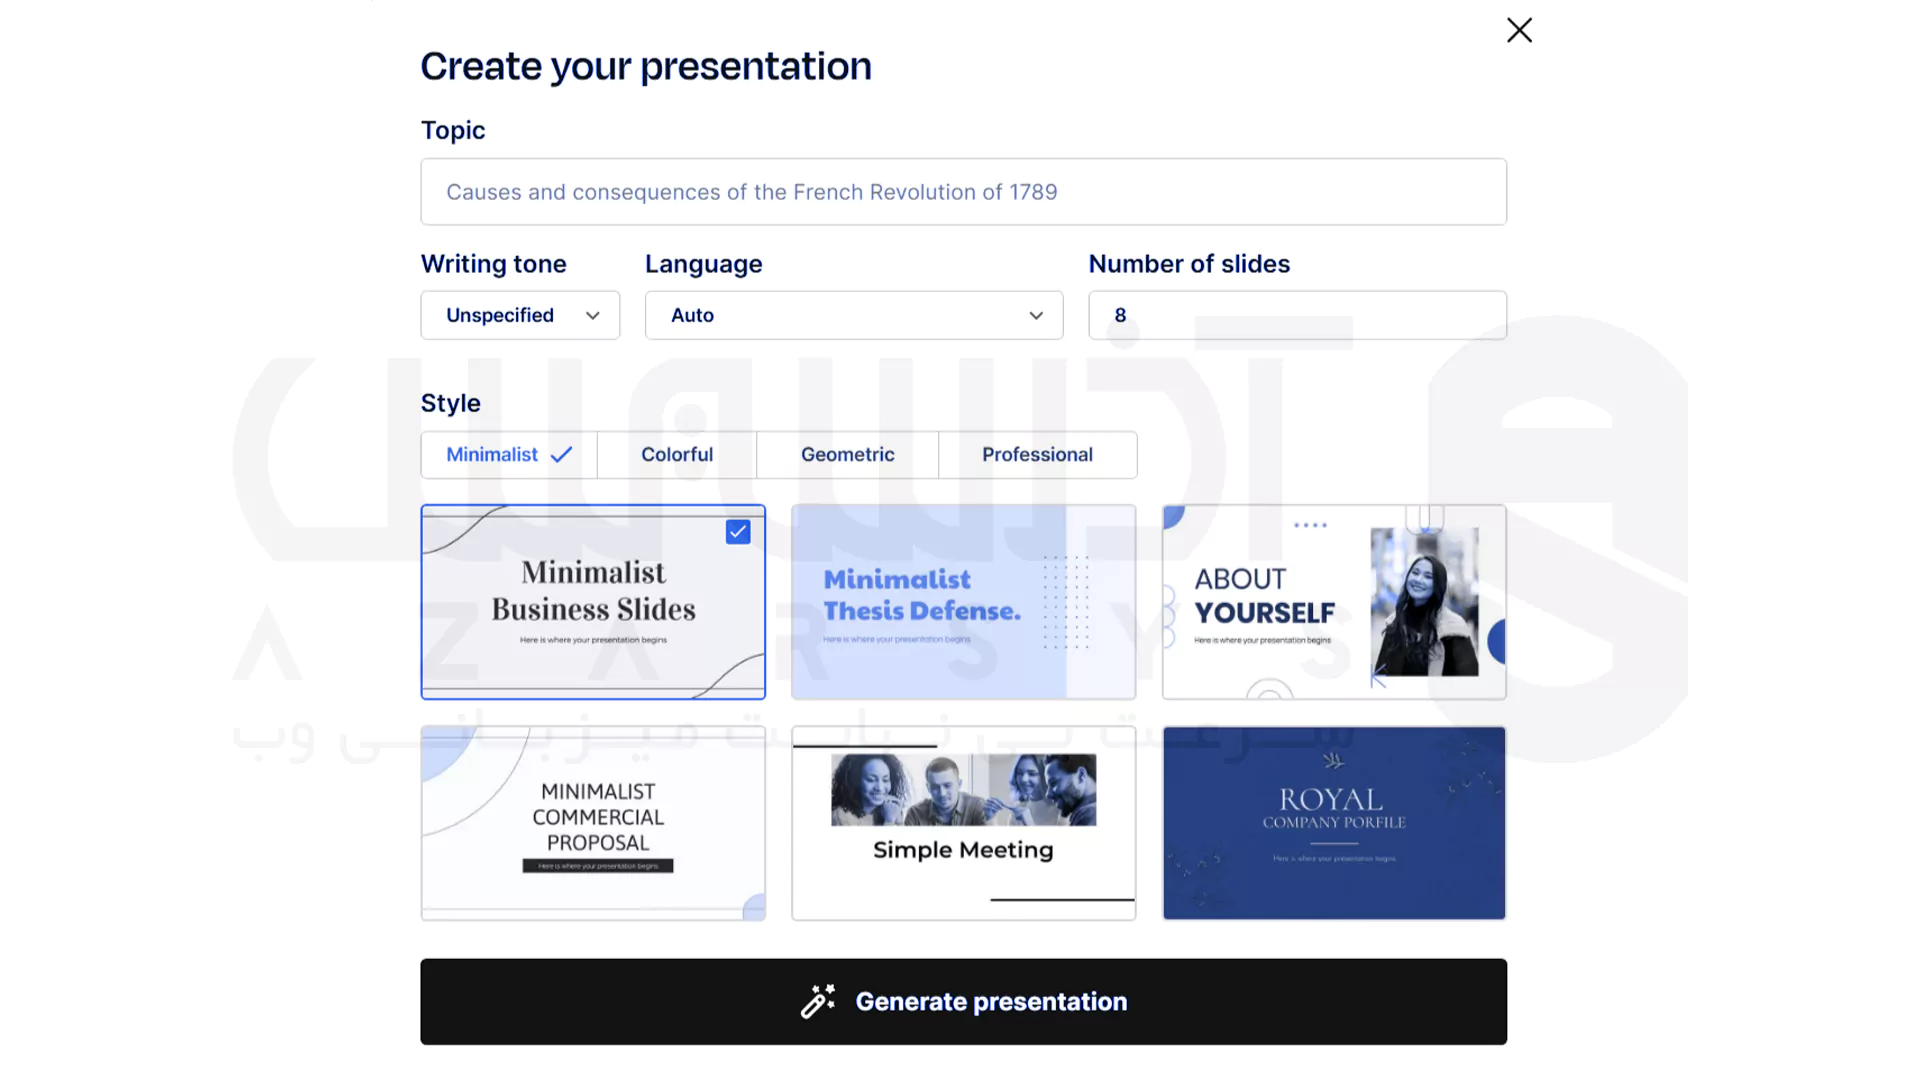Select the Geometric style tab
The image size is (1920, 1080).
click(x=848, y=454)
